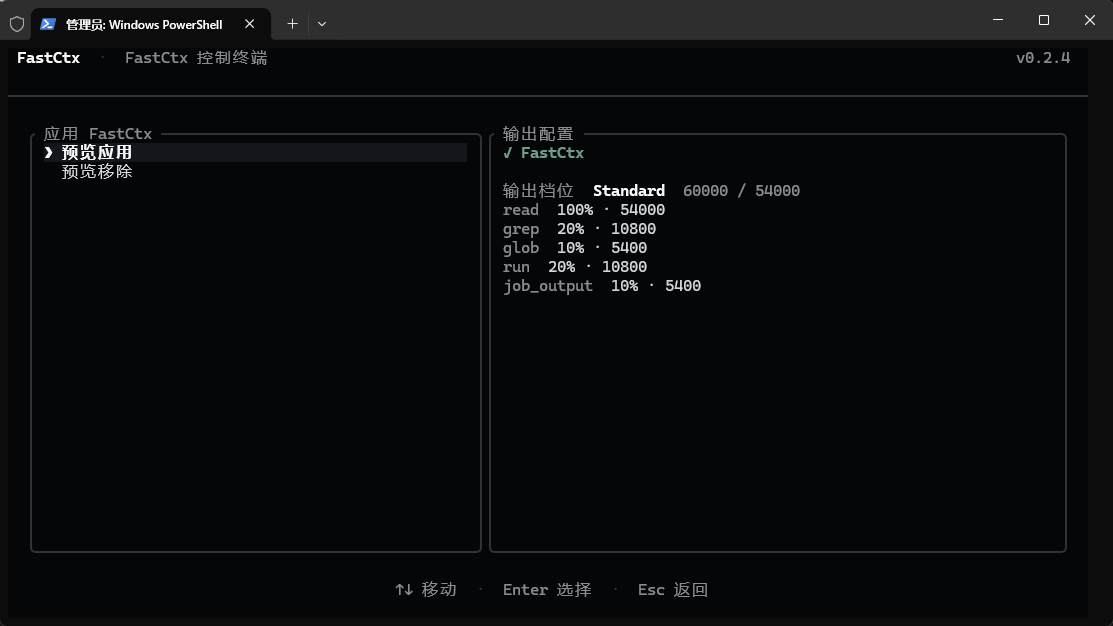This screenshot has height=626, width=1113.
Task: Close the Windows PowerShell tab
Action: tap(250, 24)
